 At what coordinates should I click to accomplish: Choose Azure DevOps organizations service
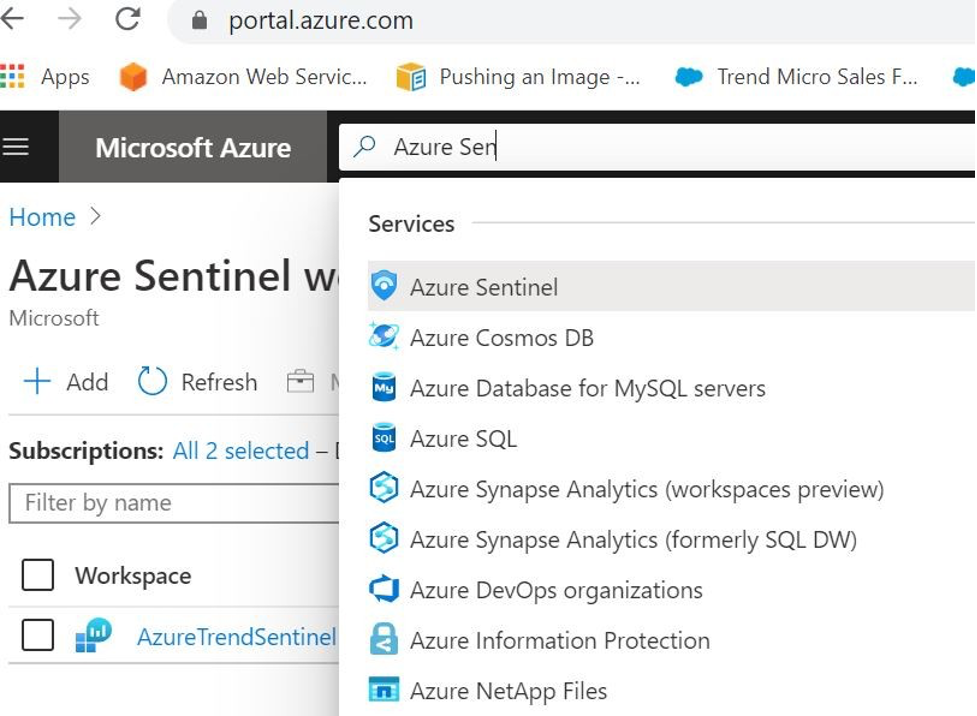(x=671, y=590)
